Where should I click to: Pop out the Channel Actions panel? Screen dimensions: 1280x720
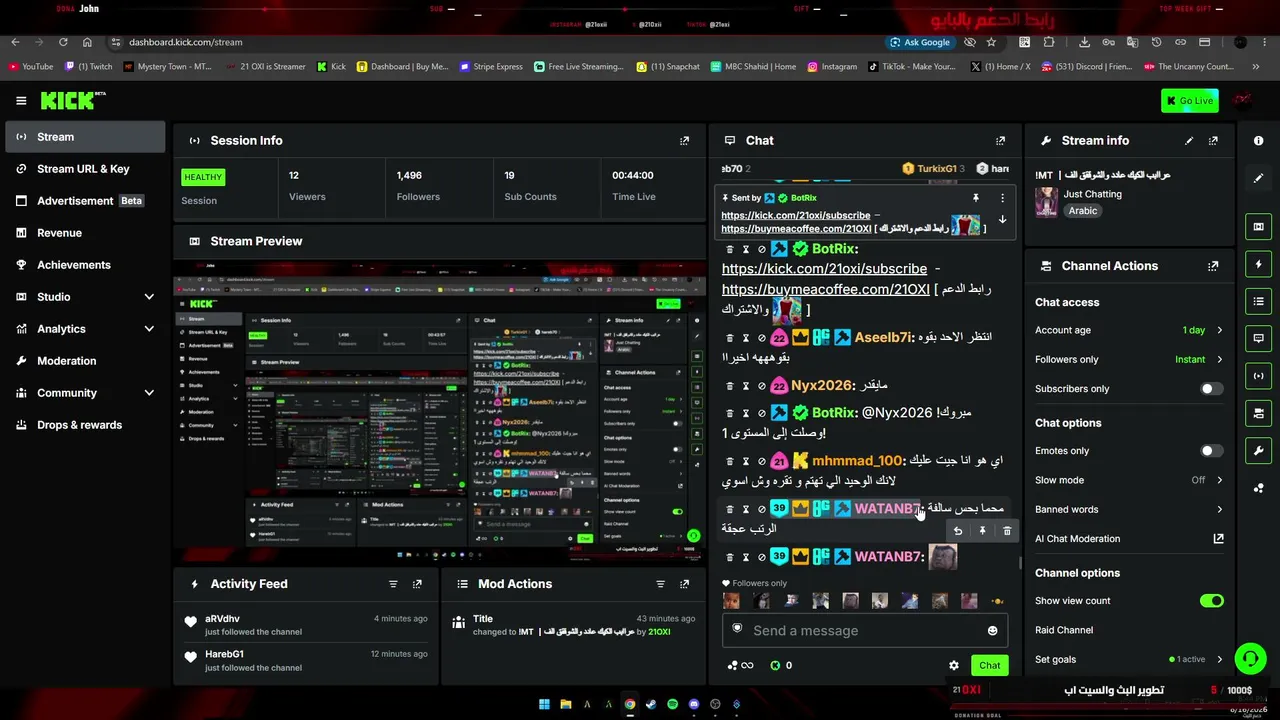click(x=1213, y=266)
